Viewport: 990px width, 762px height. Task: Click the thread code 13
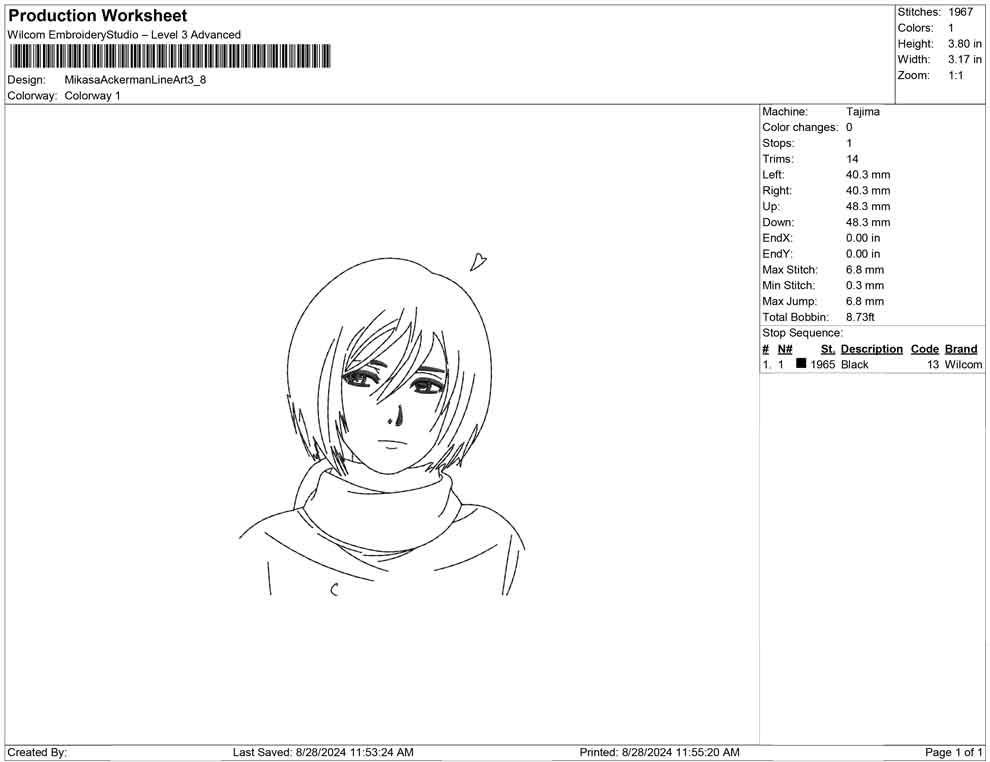coord(933,365)
